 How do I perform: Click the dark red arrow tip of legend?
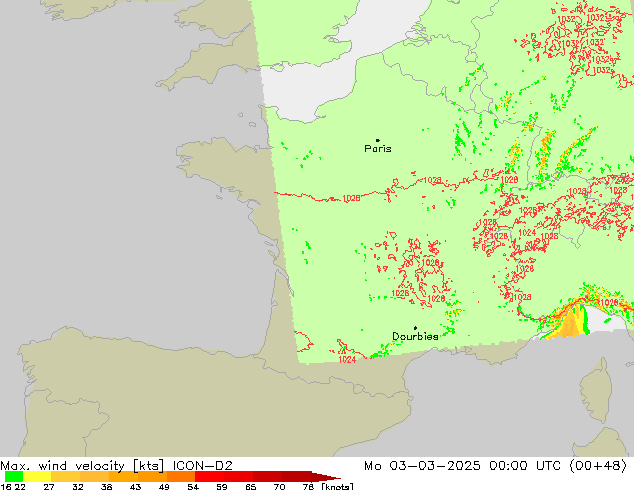click(x=326, y=476)
